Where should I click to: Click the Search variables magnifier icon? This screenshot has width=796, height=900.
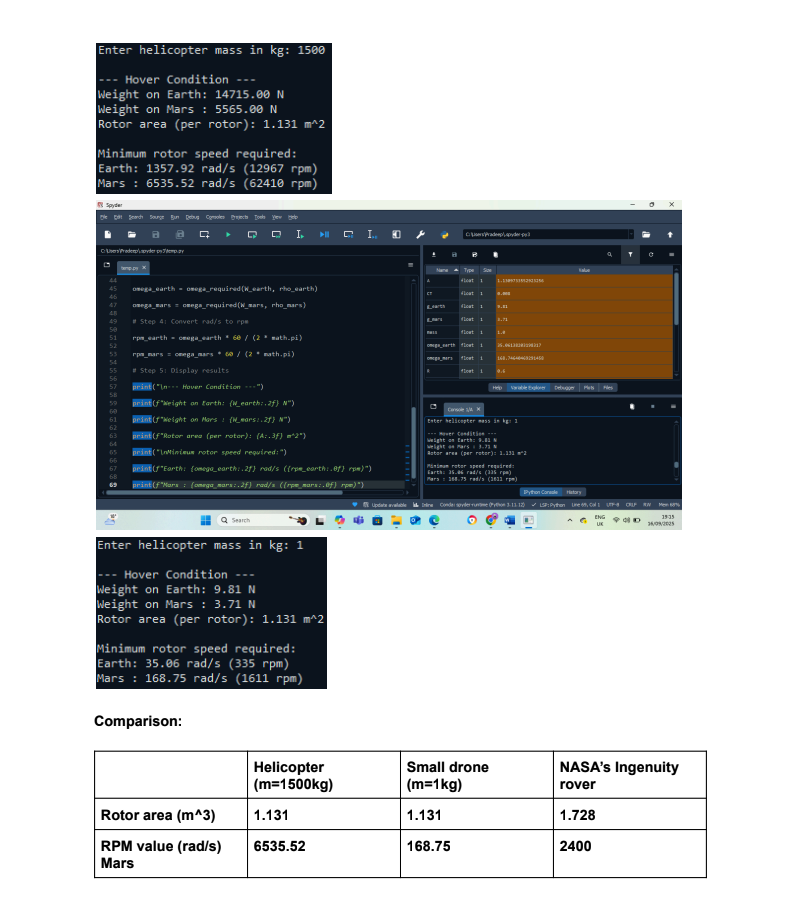609,254
